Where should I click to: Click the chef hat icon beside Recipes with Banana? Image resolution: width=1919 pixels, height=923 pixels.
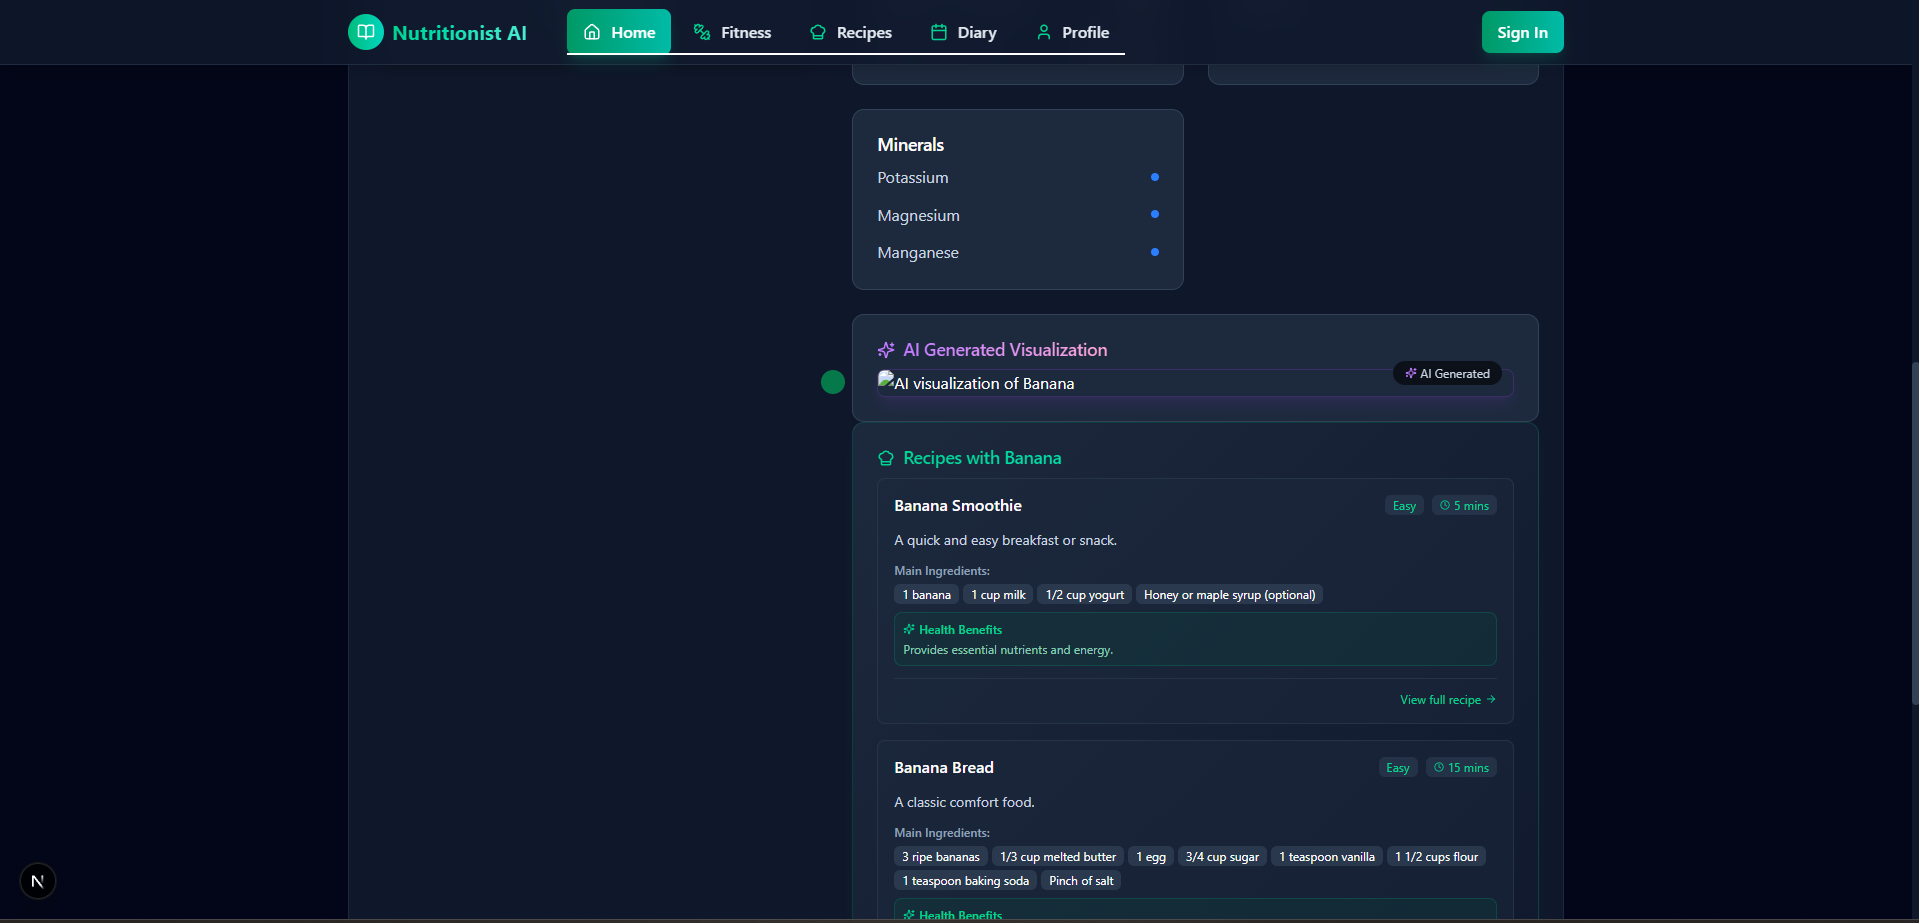click(x=886, y=458)
